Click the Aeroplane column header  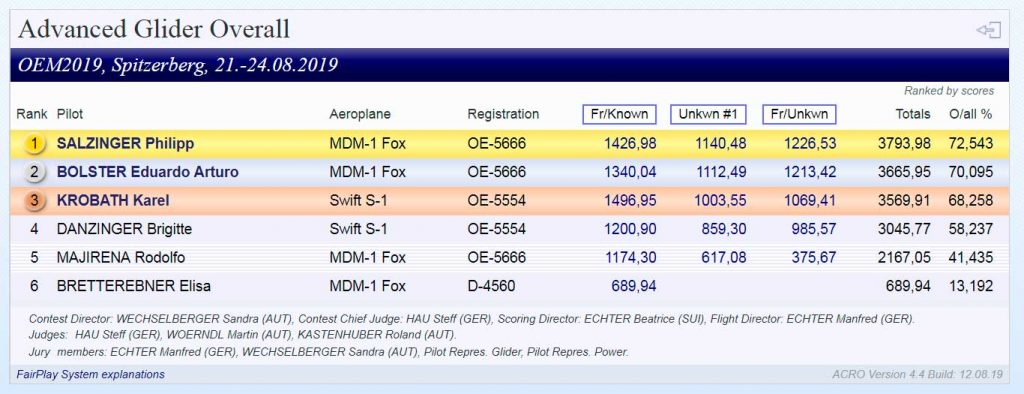click(360, 114)
